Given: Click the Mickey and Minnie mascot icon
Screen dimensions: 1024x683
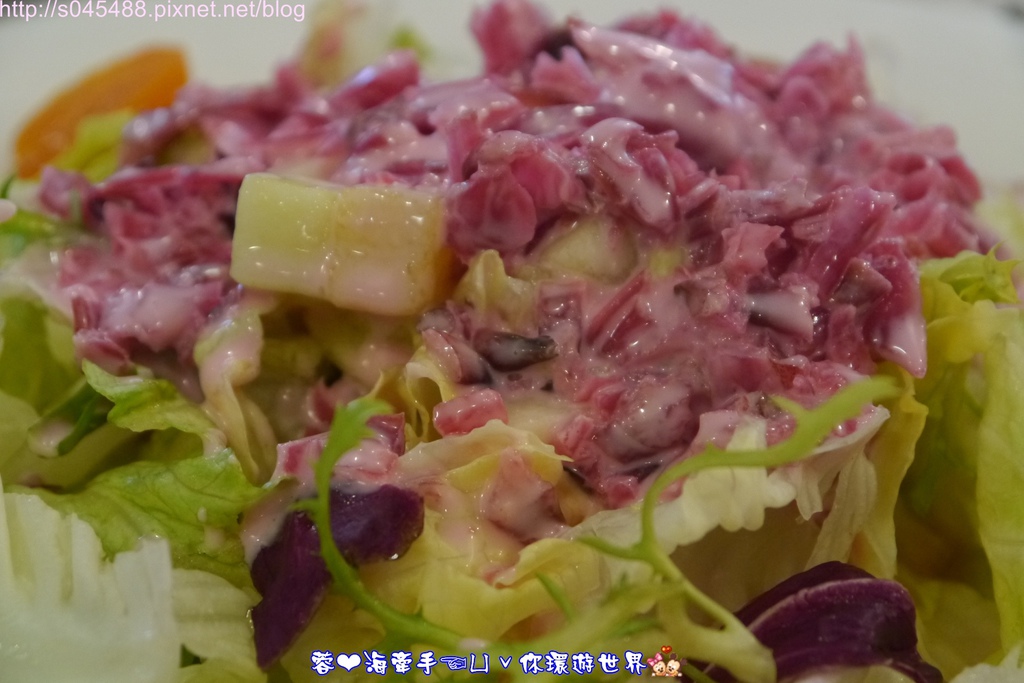Looking at the screenshot, I should coord(664,666).
